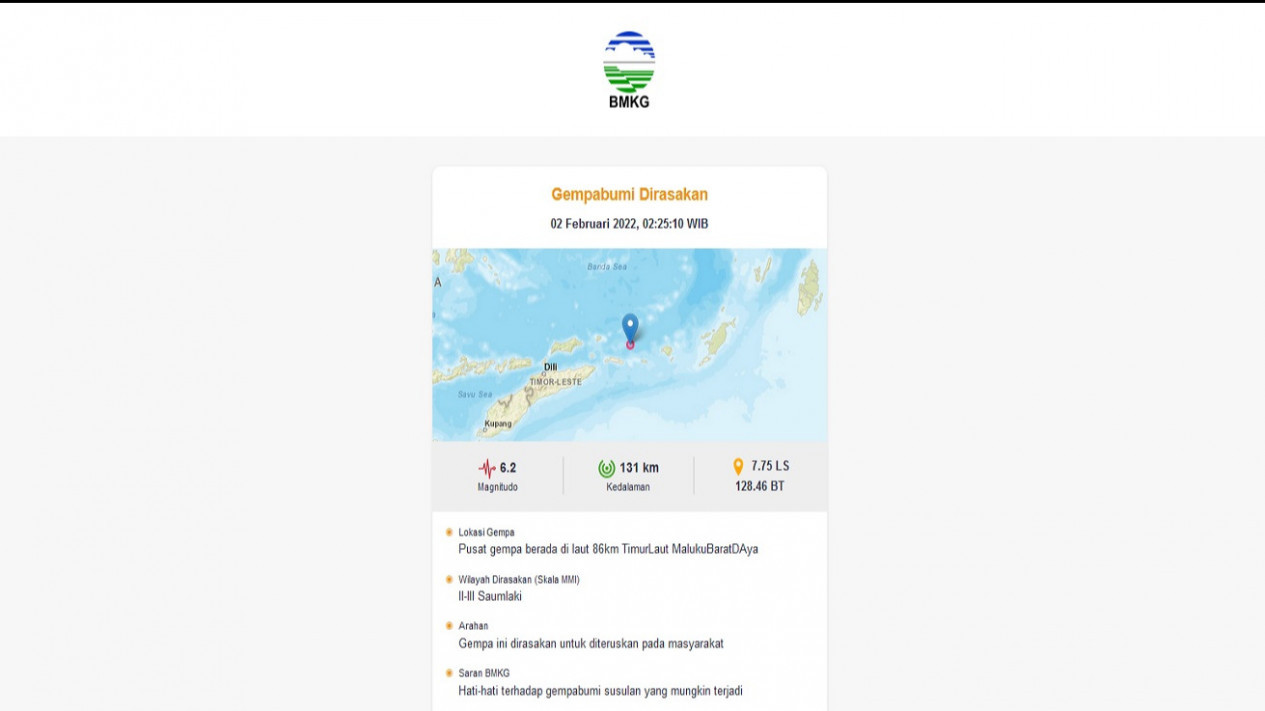Click the green Kedalaman depth icon
This screenshot has height=711, width=1265.
pyautogui.click(x=606, y=466)
